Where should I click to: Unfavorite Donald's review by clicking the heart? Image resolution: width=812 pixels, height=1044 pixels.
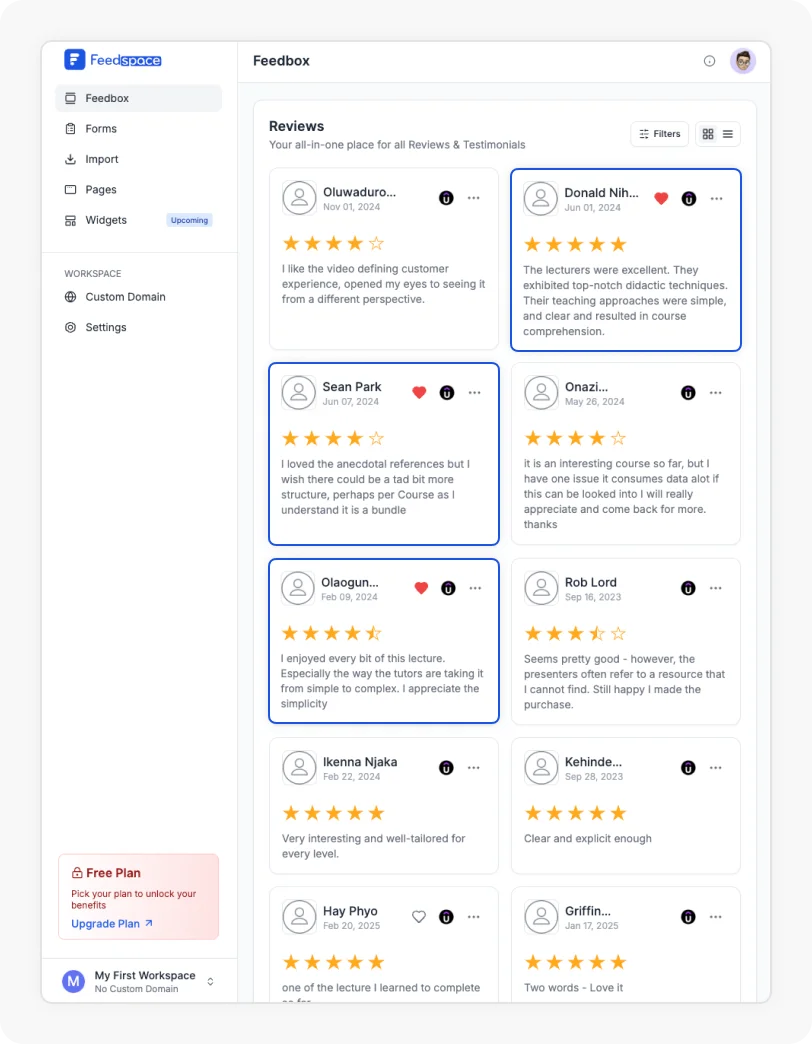661,198
